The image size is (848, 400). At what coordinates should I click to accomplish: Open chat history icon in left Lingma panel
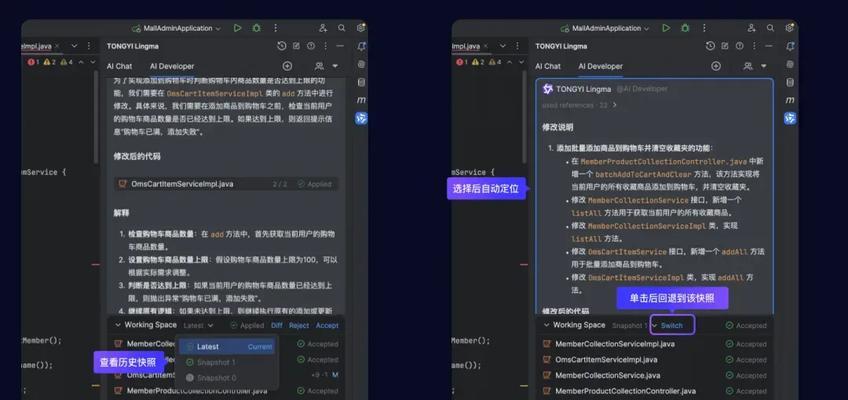(x=281, y=46)
